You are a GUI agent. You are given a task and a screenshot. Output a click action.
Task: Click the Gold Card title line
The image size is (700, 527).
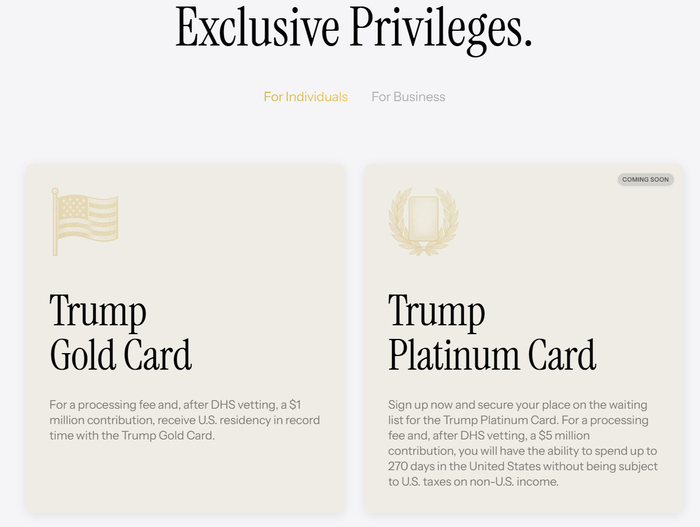click(x=121, y=355)
